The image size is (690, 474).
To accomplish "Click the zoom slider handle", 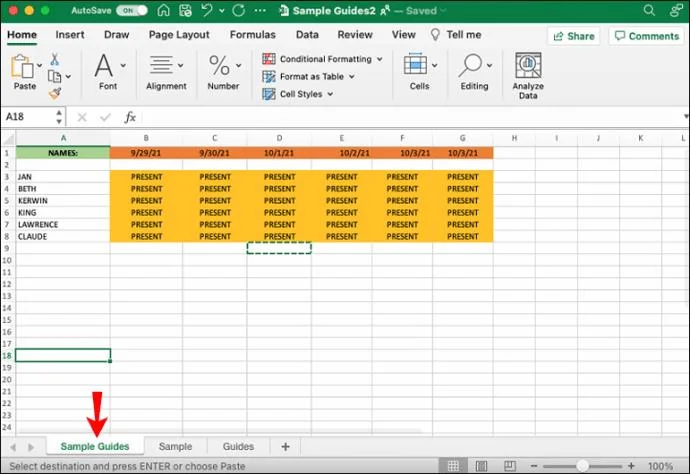I will pos(583,466).
